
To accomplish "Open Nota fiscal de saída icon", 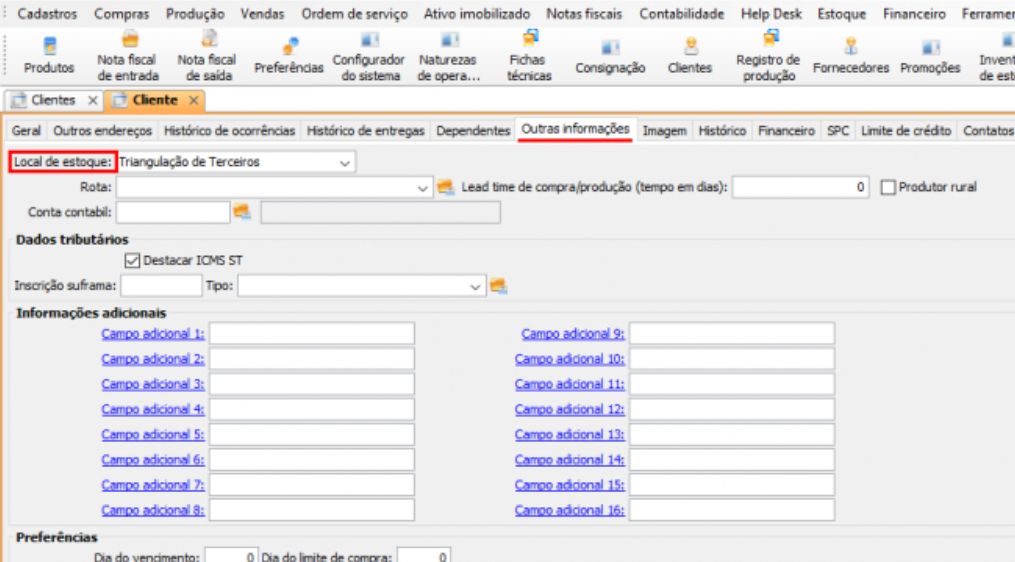I will click(207, 57).
